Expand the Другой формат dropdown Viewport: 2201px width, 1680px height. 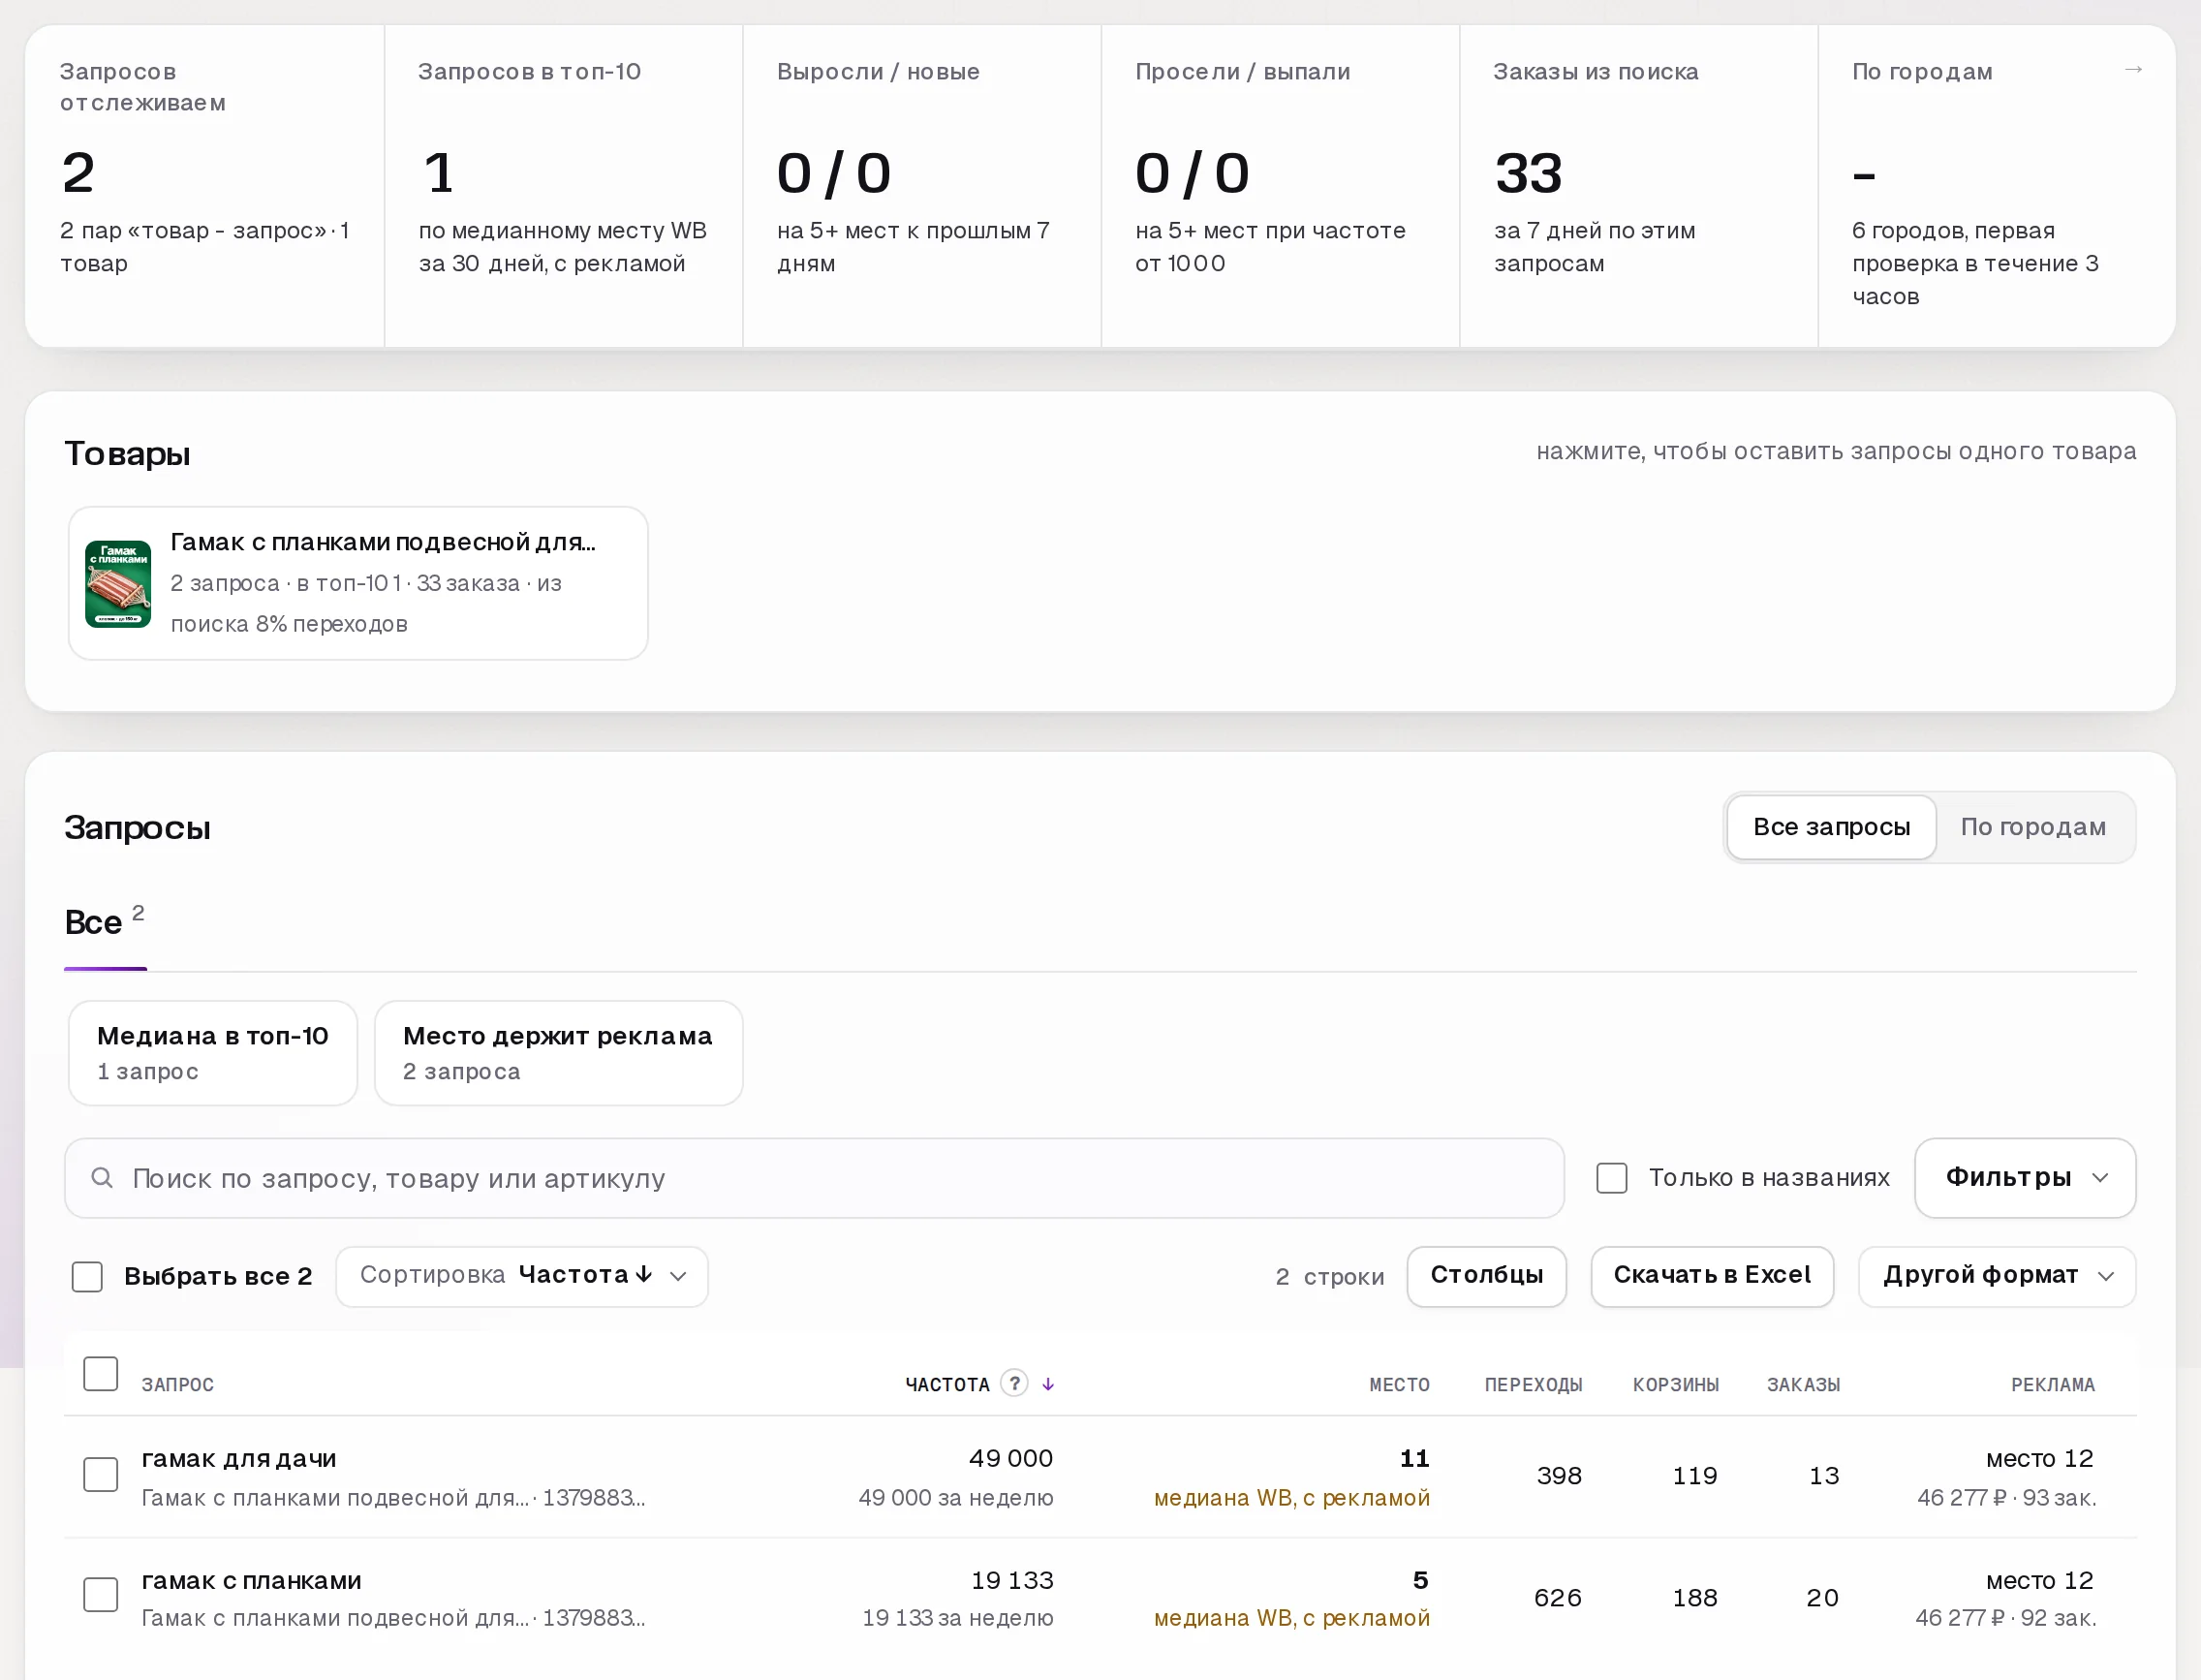point(1997,1276)
